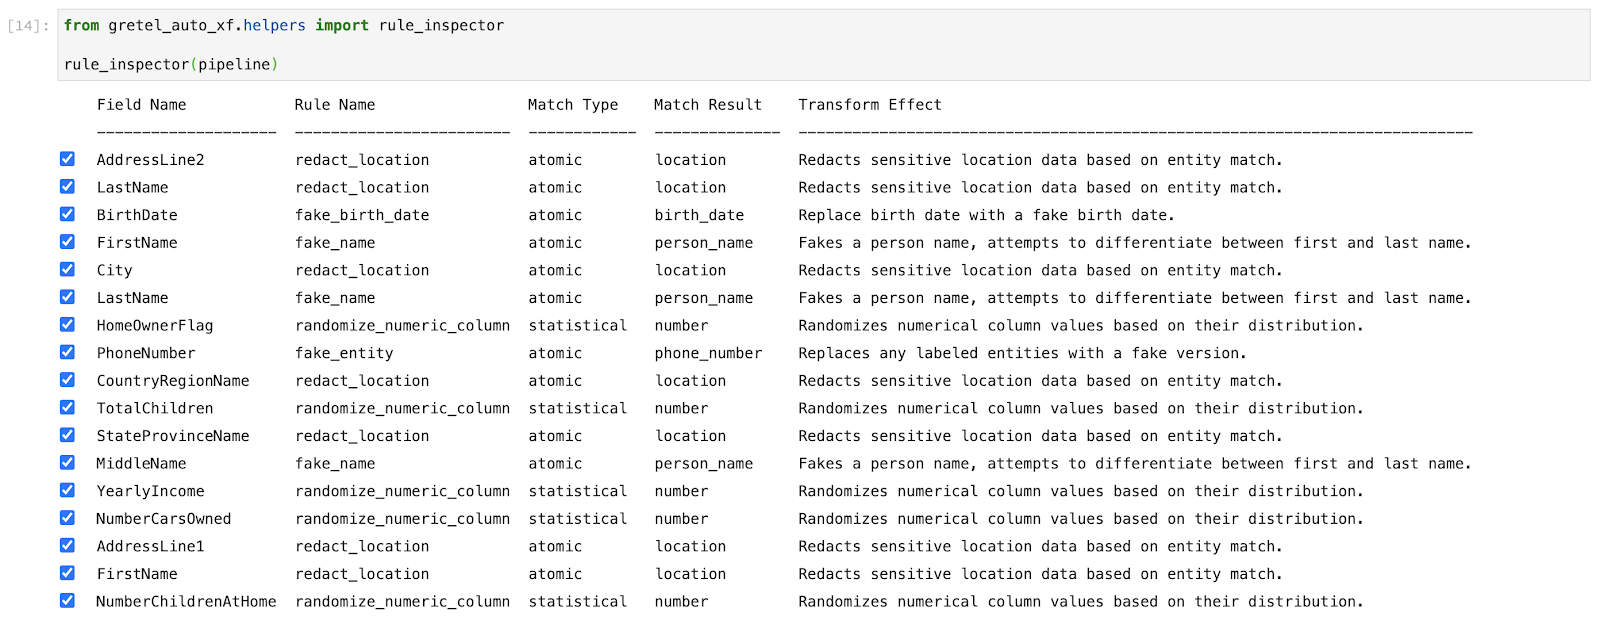Click the Transform Effect column header
The image size is (1600, 628).
point(870,105)
